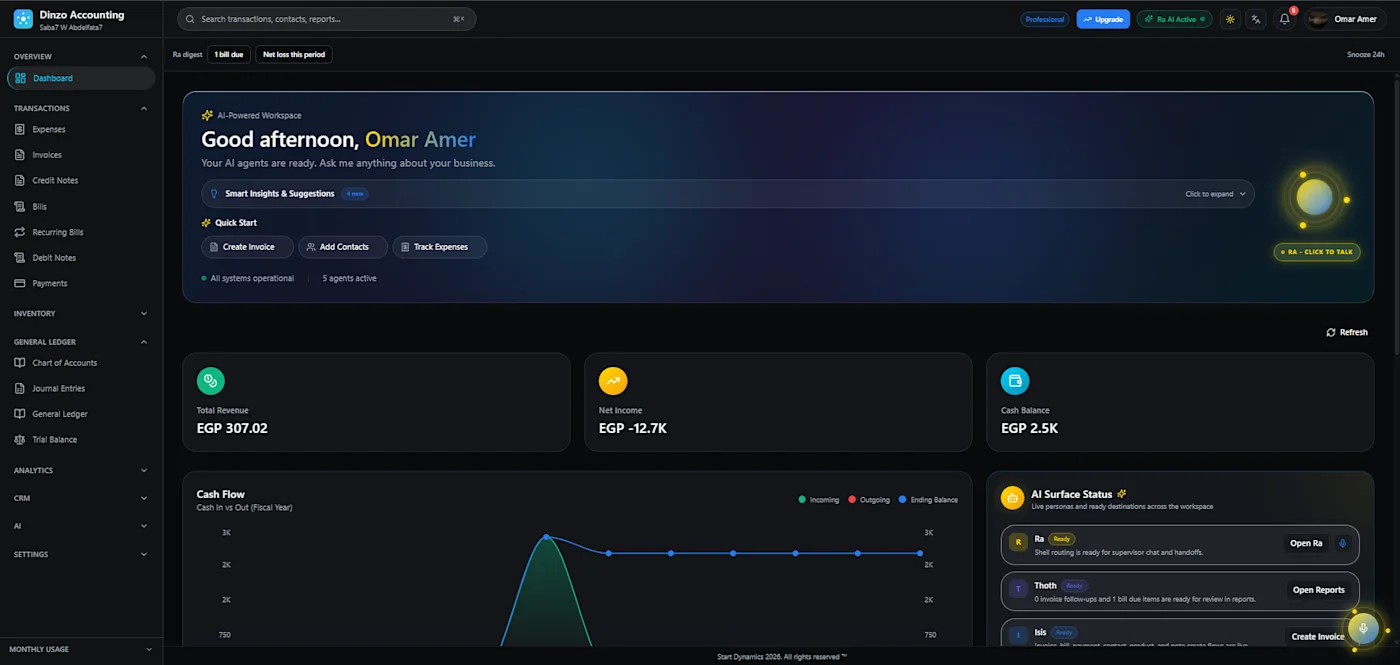This screenshot has height=665, width=1400.
Task: Click Open Reports in Thoth row
Action: click(1318, 590)
